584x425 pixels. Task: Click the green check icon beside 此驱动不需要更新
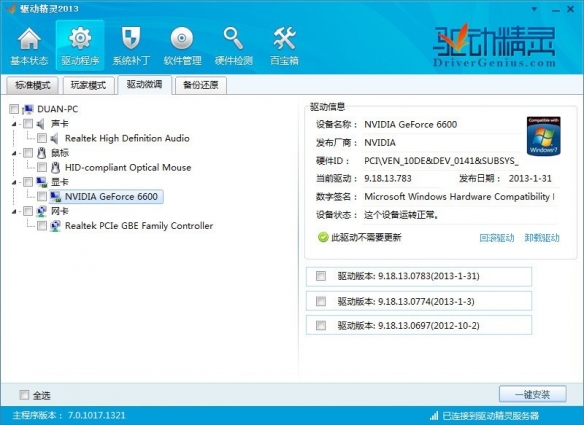[x=323, y=237]
